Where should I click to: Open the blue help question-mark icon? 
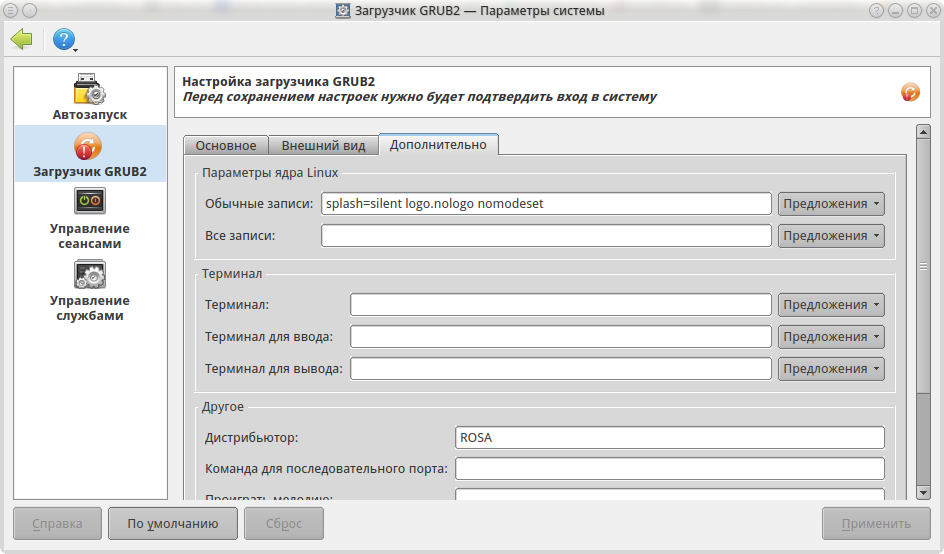click(x=64, y=40)
